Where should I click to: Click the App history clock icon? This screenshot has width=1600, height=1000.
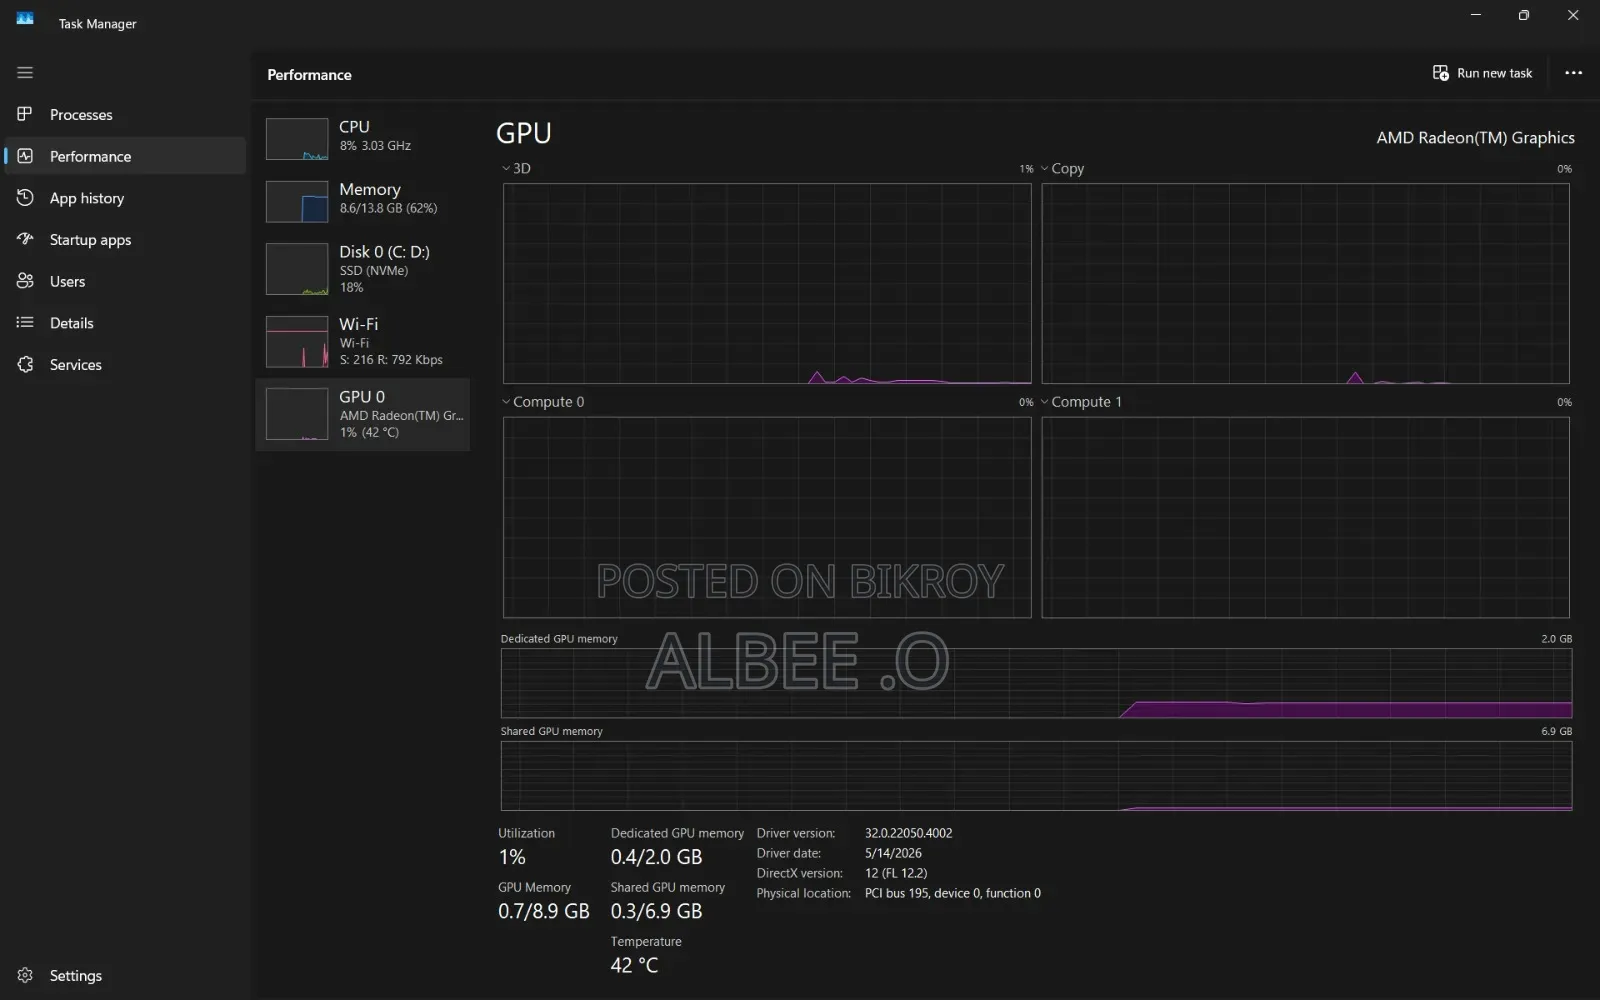(x=25, y=198)
